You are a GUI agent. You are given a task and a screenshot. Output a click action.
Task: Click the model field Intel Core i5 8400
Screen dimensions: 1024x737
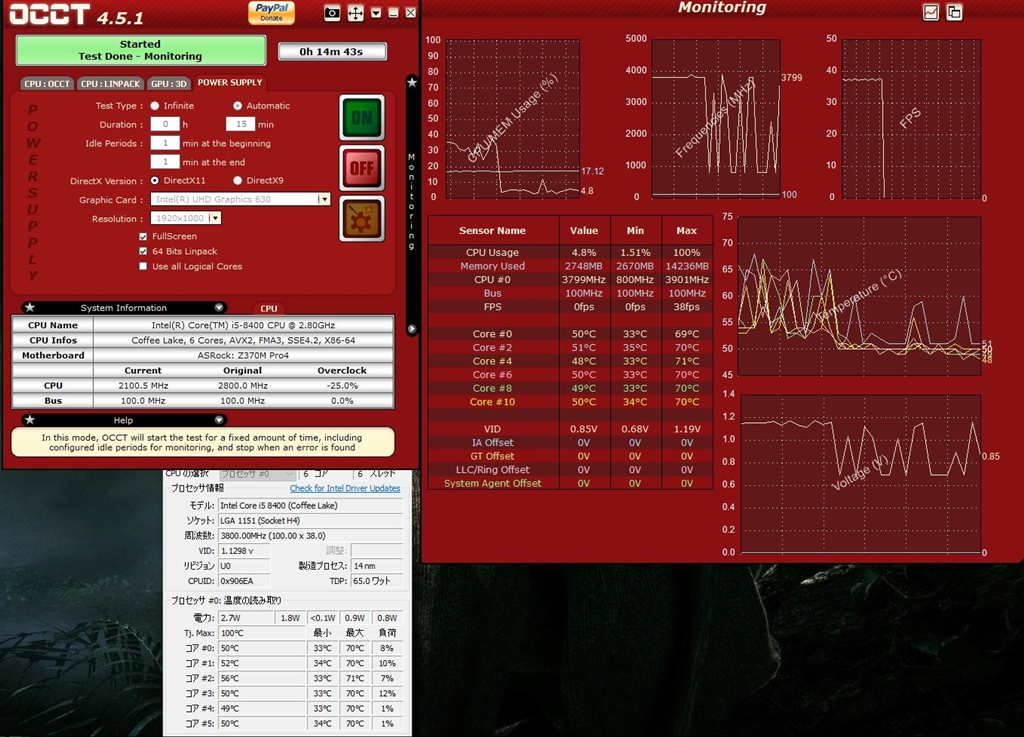[x=310, y=505]
